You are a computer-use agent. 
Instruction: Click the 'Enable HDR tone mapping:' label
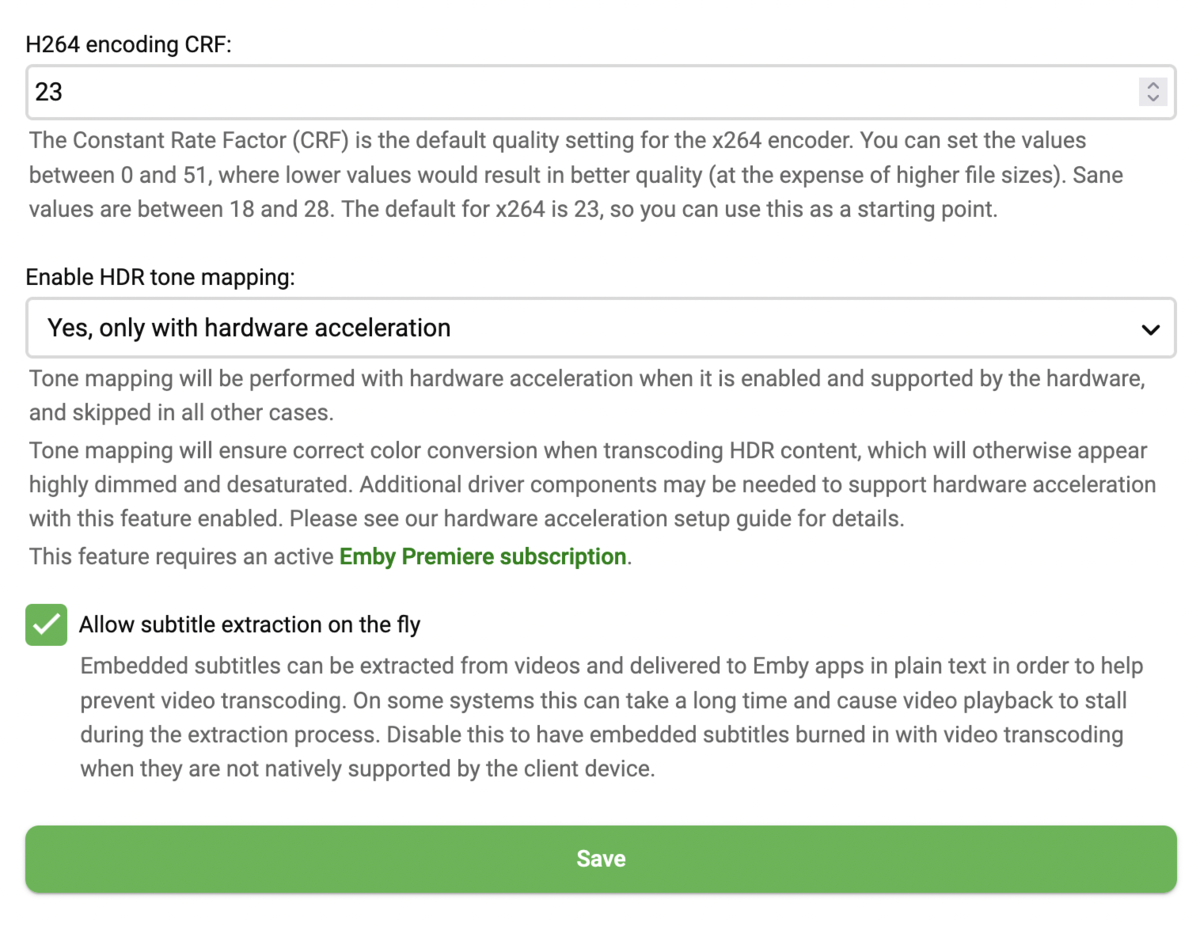click(160, 278)
